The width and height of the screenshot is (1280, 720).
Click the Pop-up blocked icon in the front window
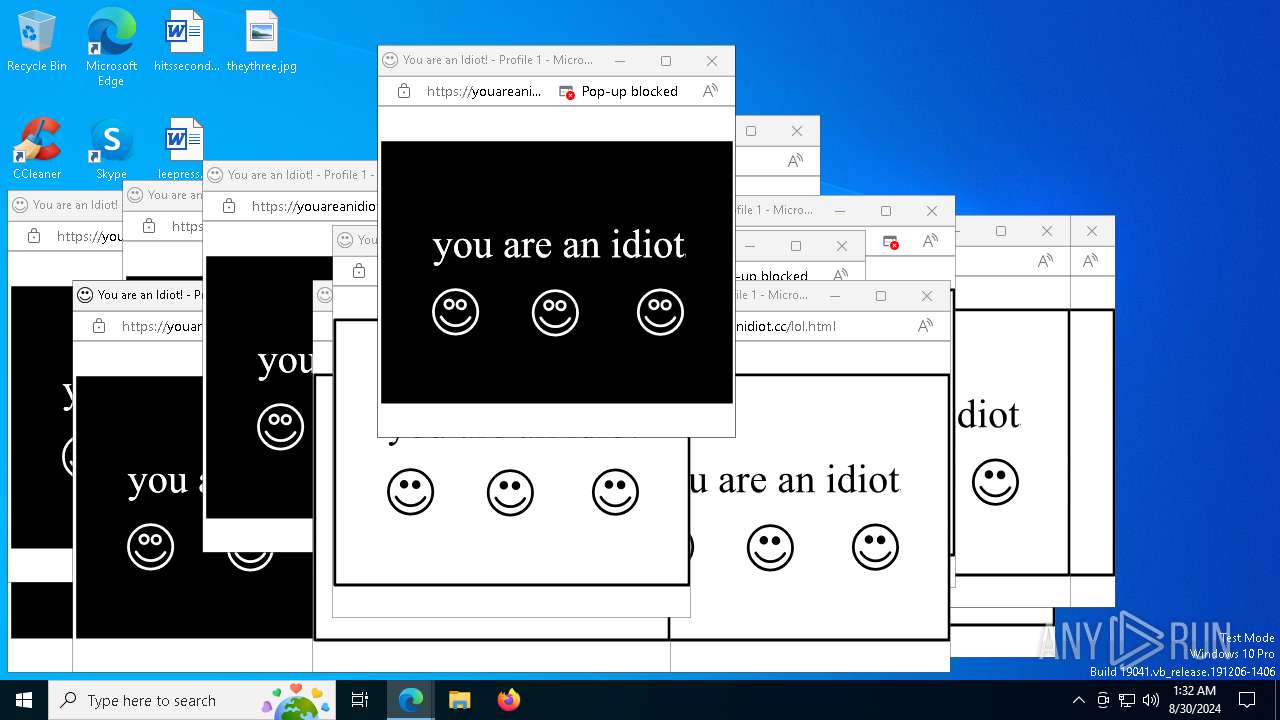[567, 91]
